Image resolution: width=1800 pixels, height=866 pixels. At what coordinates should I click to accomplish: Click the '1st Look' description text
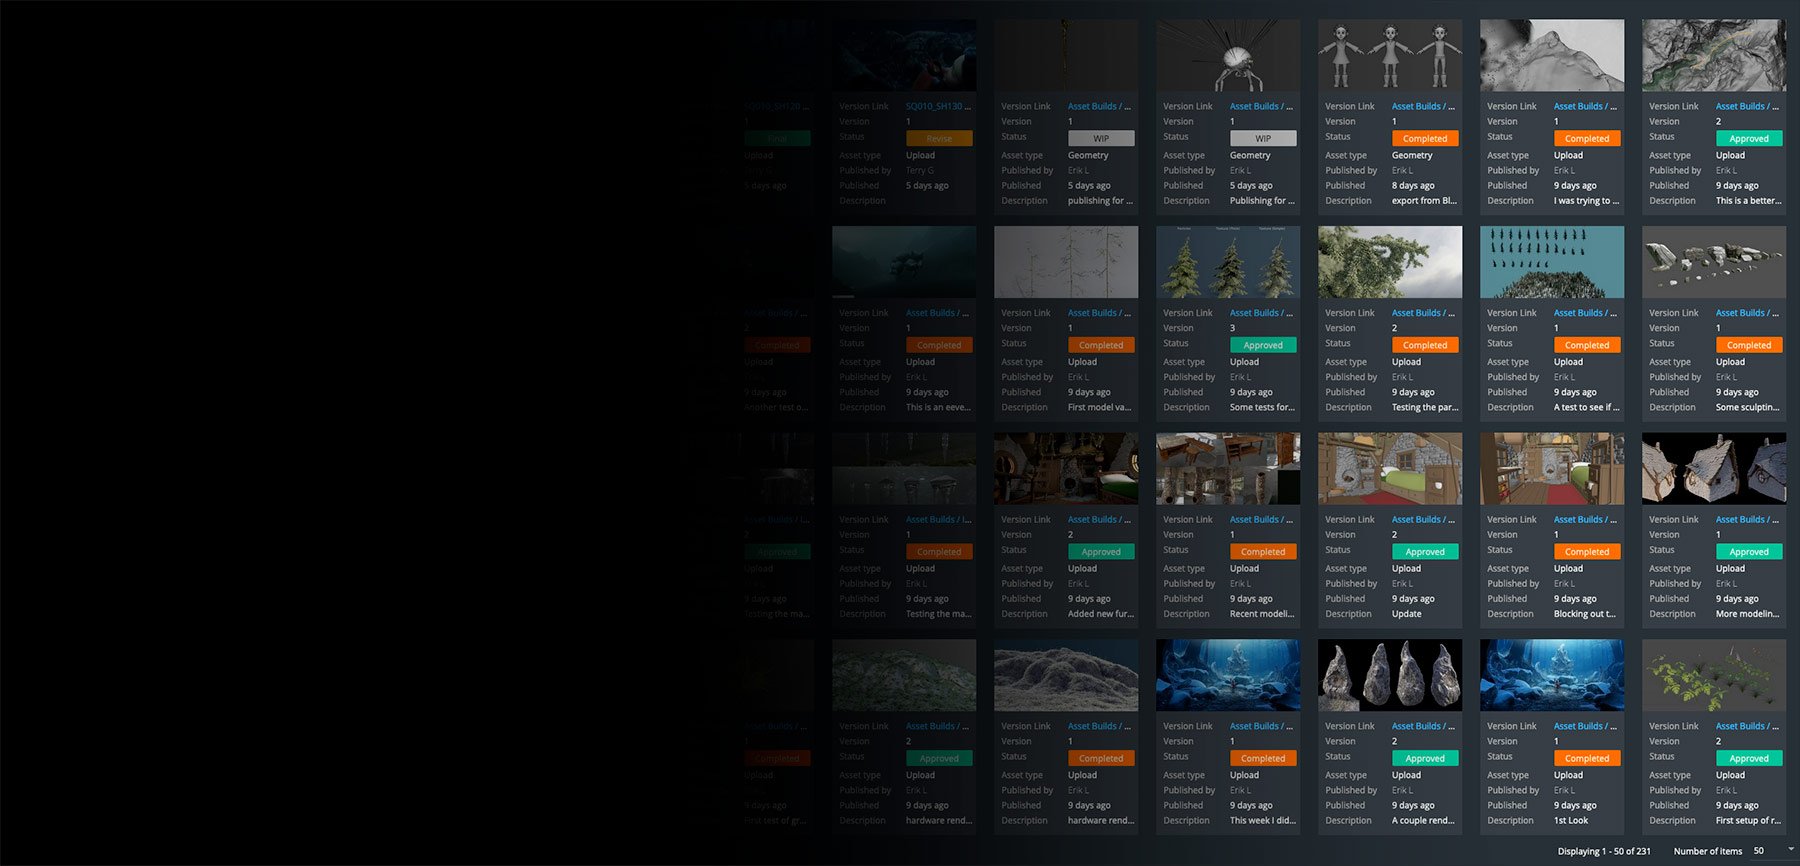(1571, 821)
